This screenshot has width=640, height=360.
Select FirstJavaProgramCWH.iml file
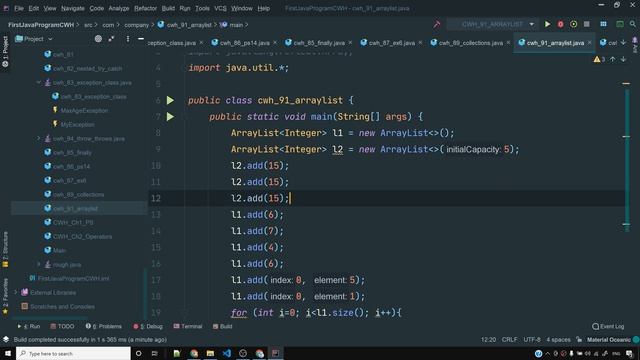tap(73, 278)
